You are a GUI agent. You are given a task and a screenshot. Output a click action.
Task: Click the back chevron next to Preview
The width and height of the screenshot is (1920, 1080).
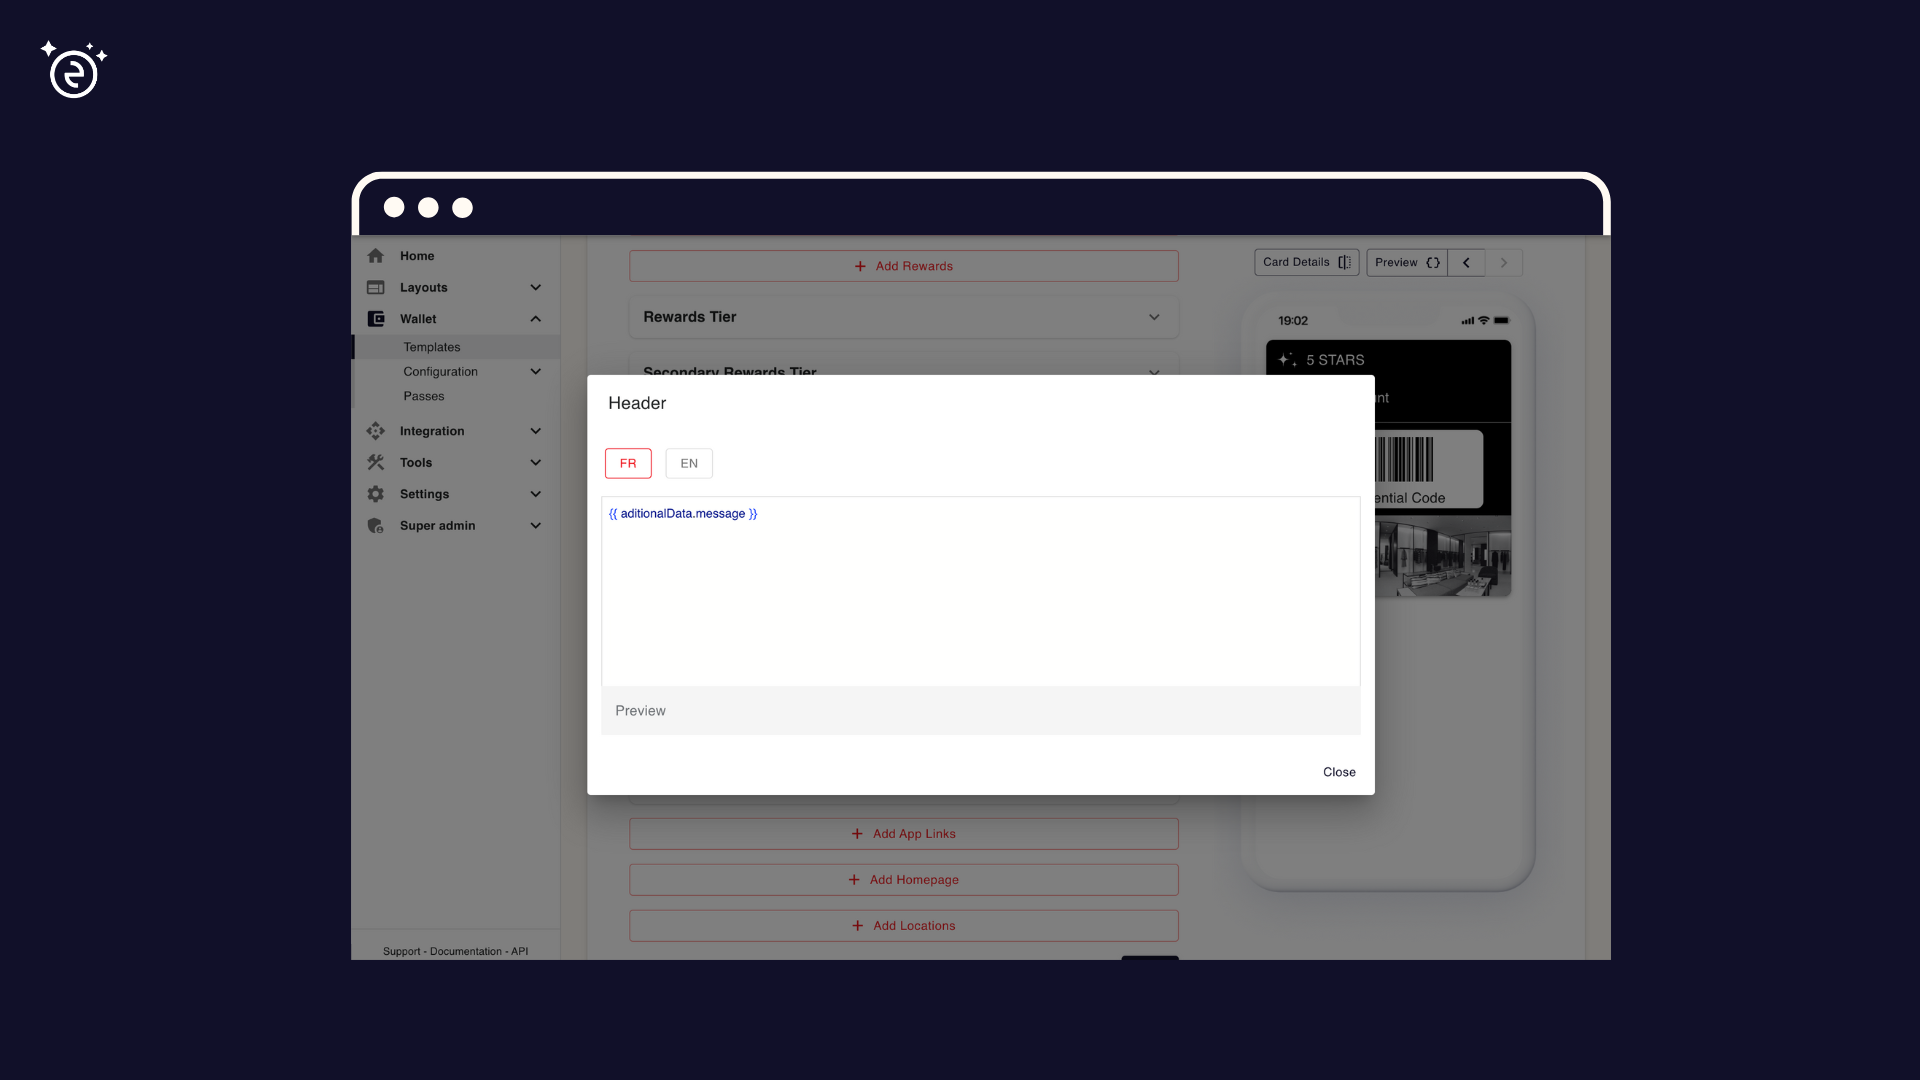point(1466,262)
